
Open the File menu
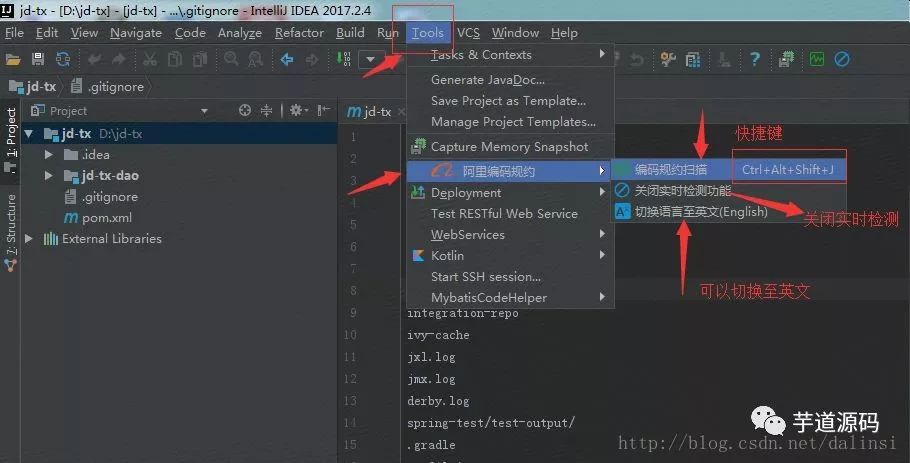15,33
